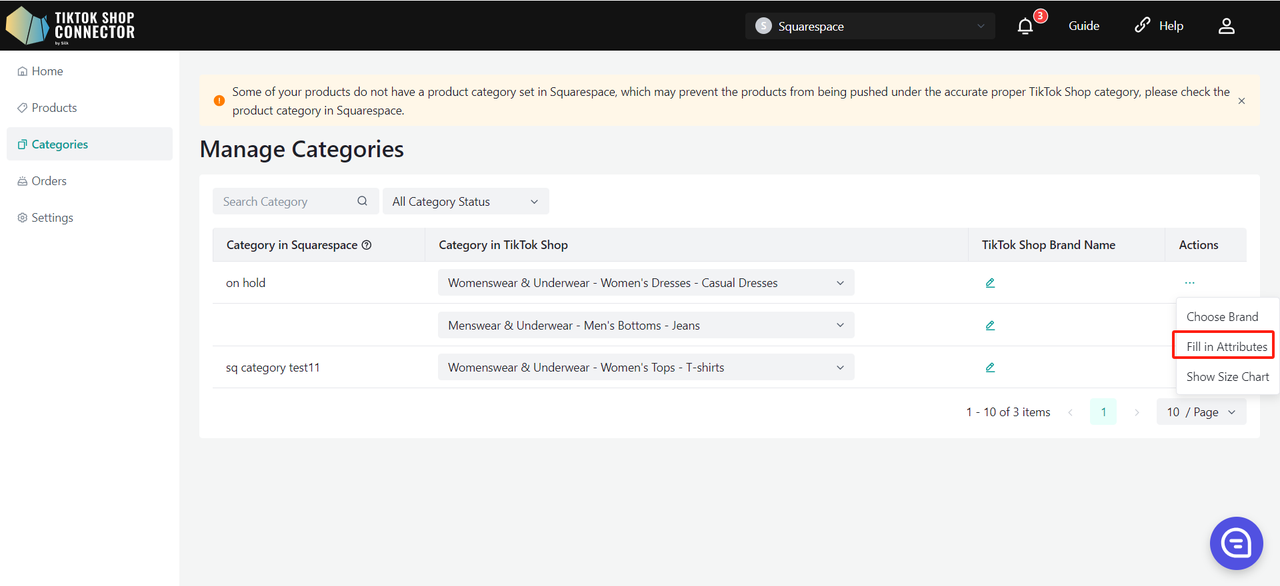Image resolution: width=1280 pixels, height=586 pixels.
Task: Click the Squarespace S avatar icon
Action: (x=764, y=26)
